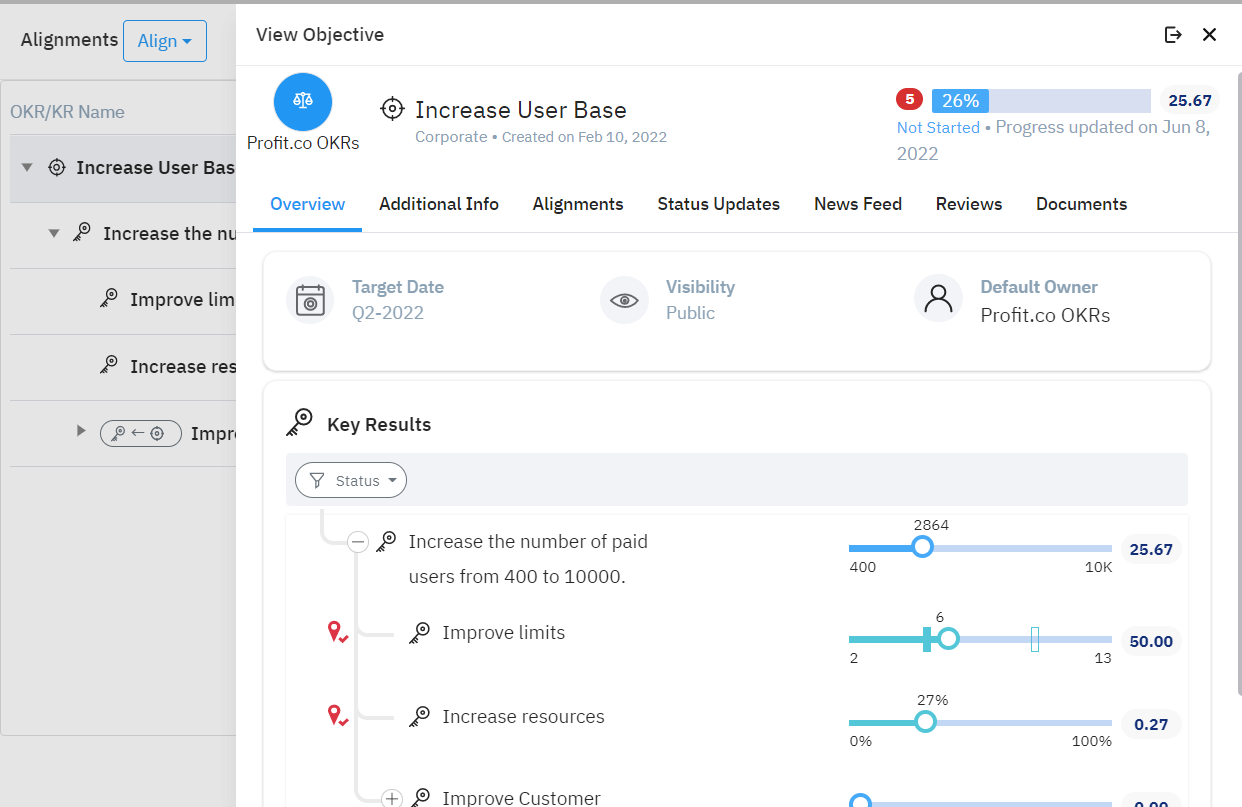
Task: Click the Visibility eye icon
Action: click(624, 300)
